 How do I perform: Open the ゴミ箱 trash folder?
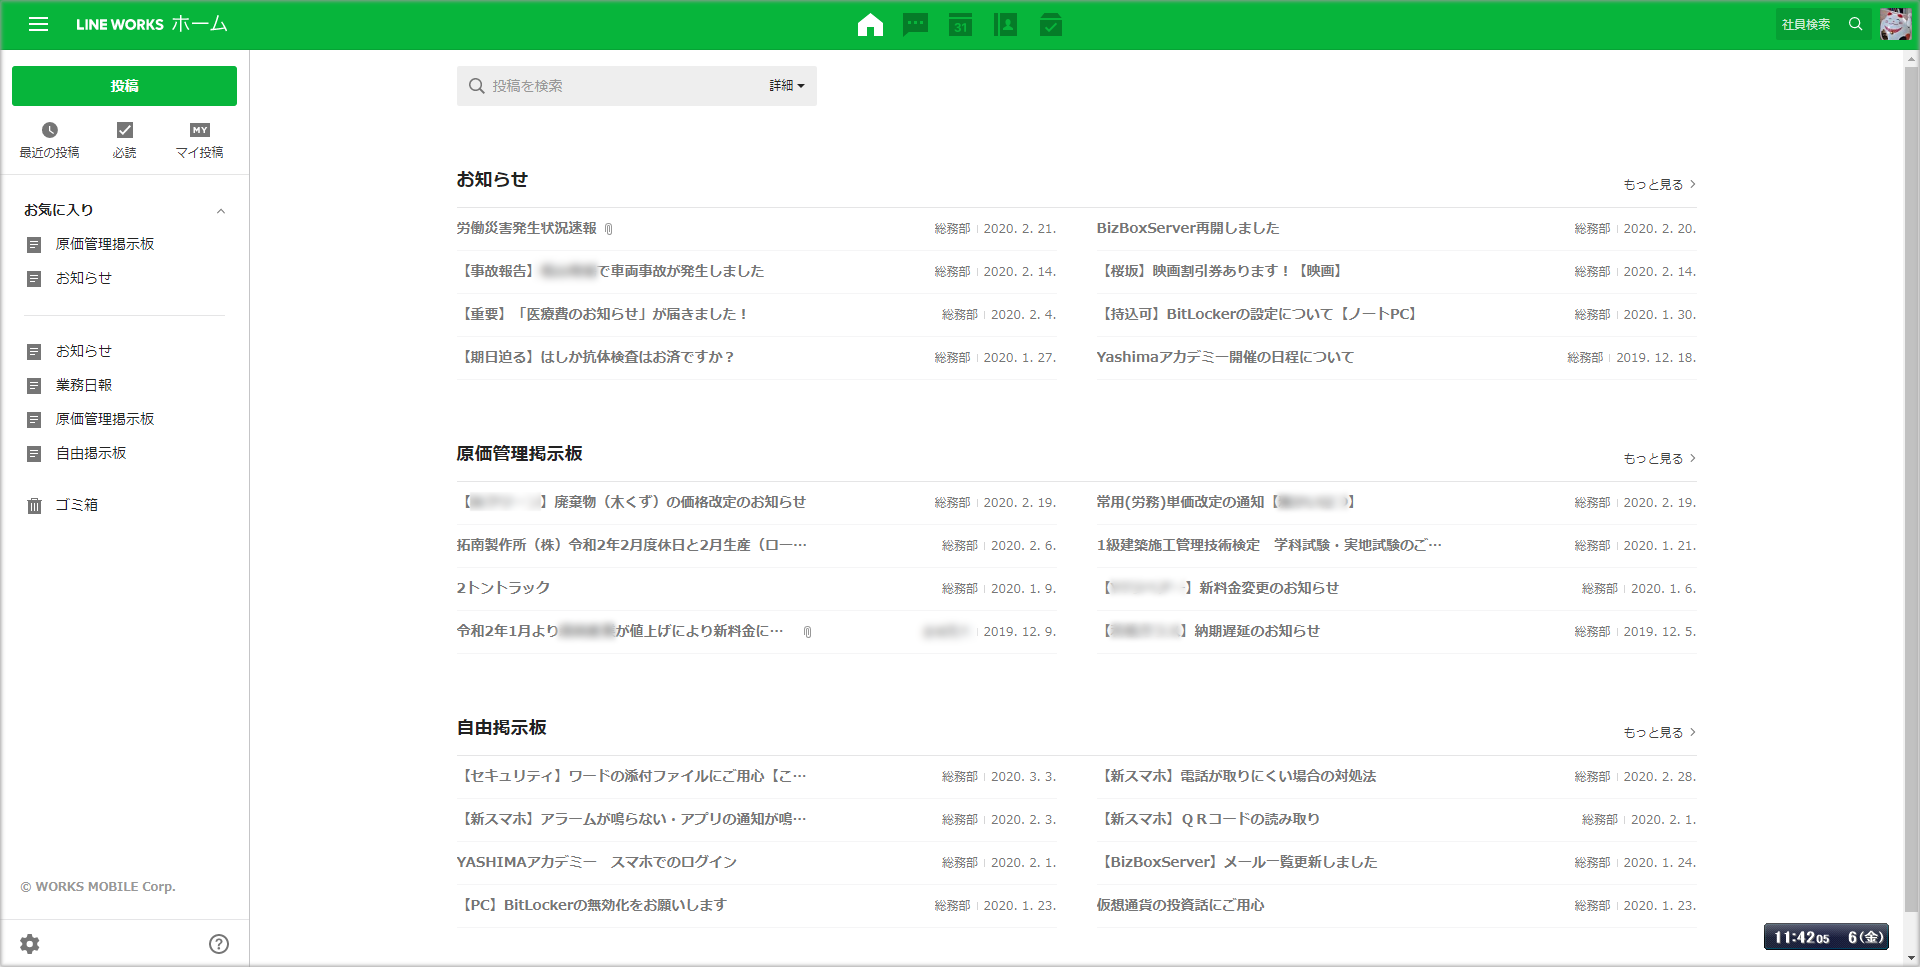click(76, 505)
